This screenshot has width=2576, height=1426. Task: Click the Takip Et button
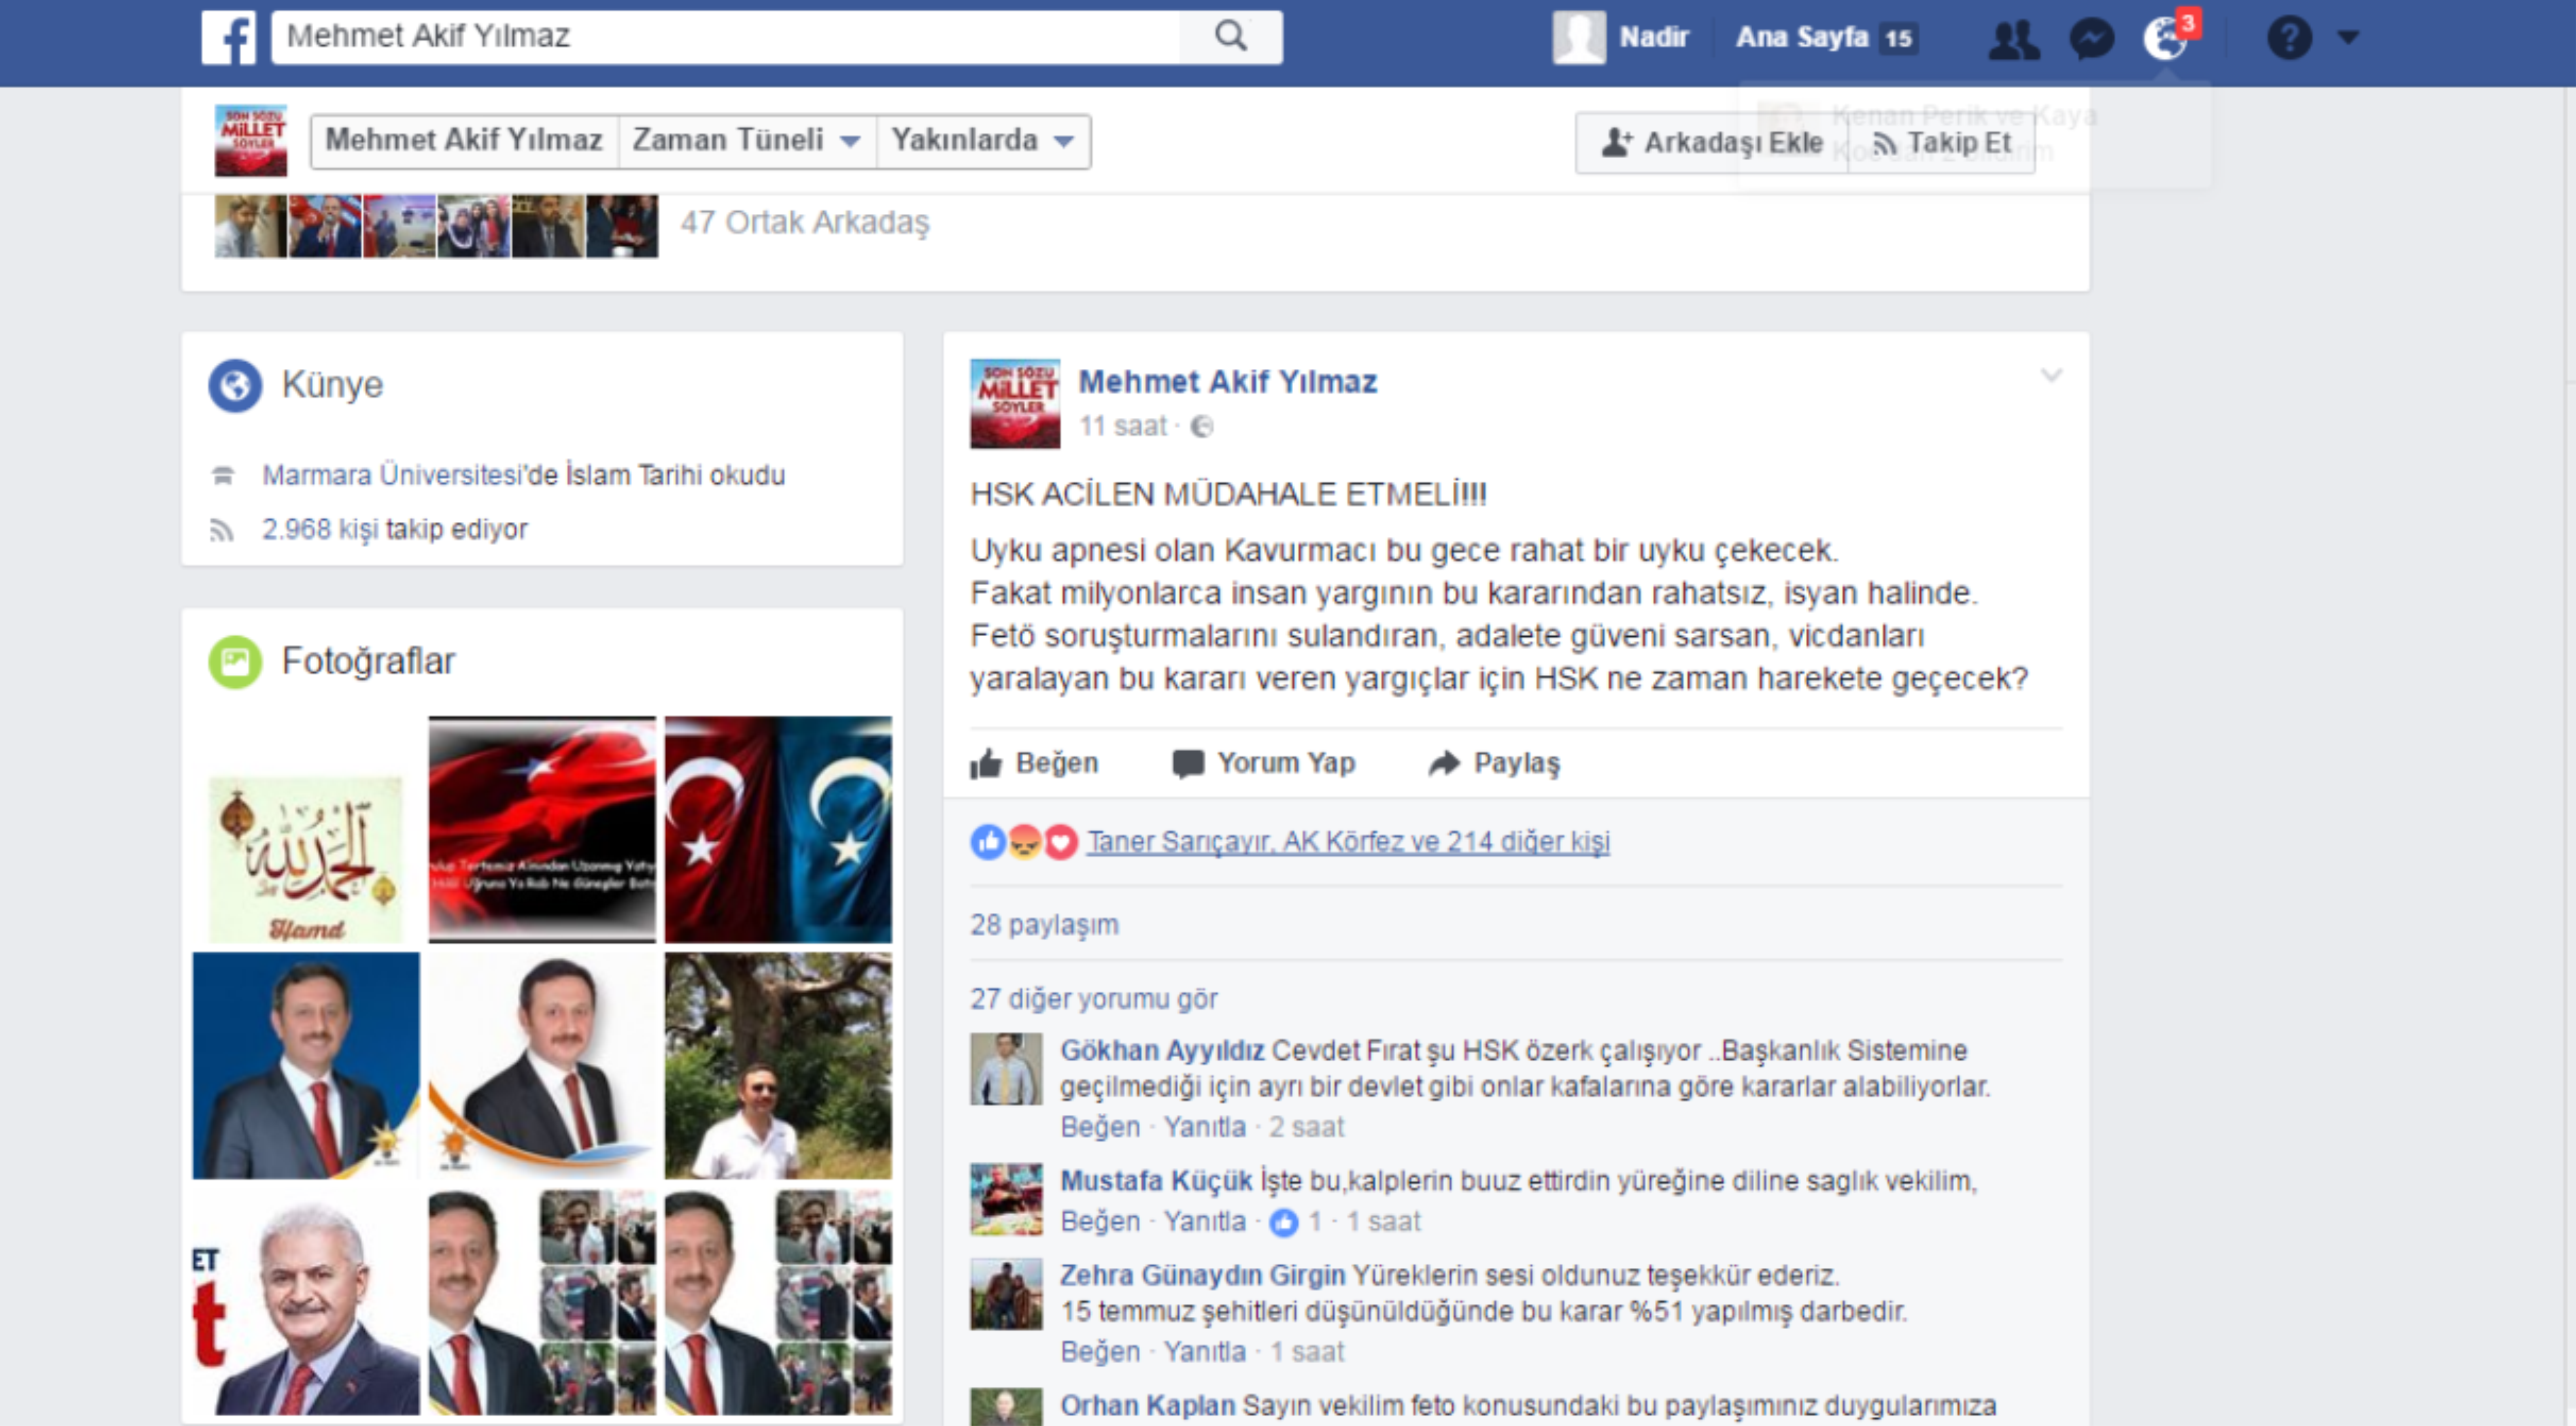click(1941, 143)
